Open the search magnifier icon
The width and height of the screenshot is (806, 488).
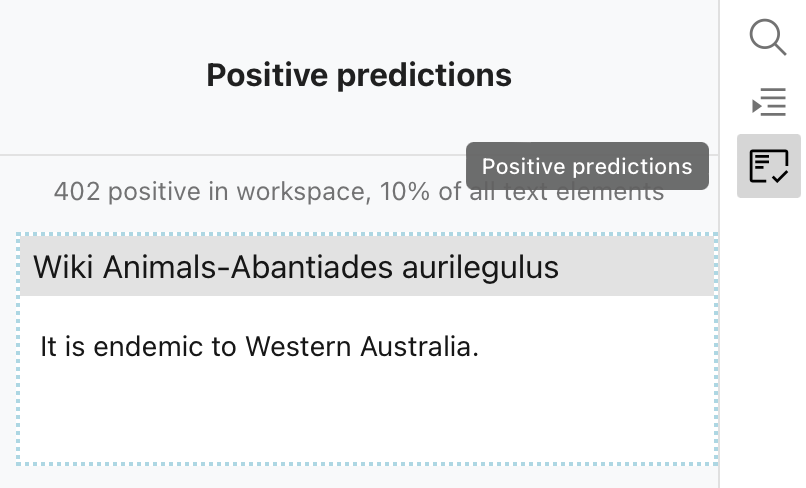click(768, 37)
